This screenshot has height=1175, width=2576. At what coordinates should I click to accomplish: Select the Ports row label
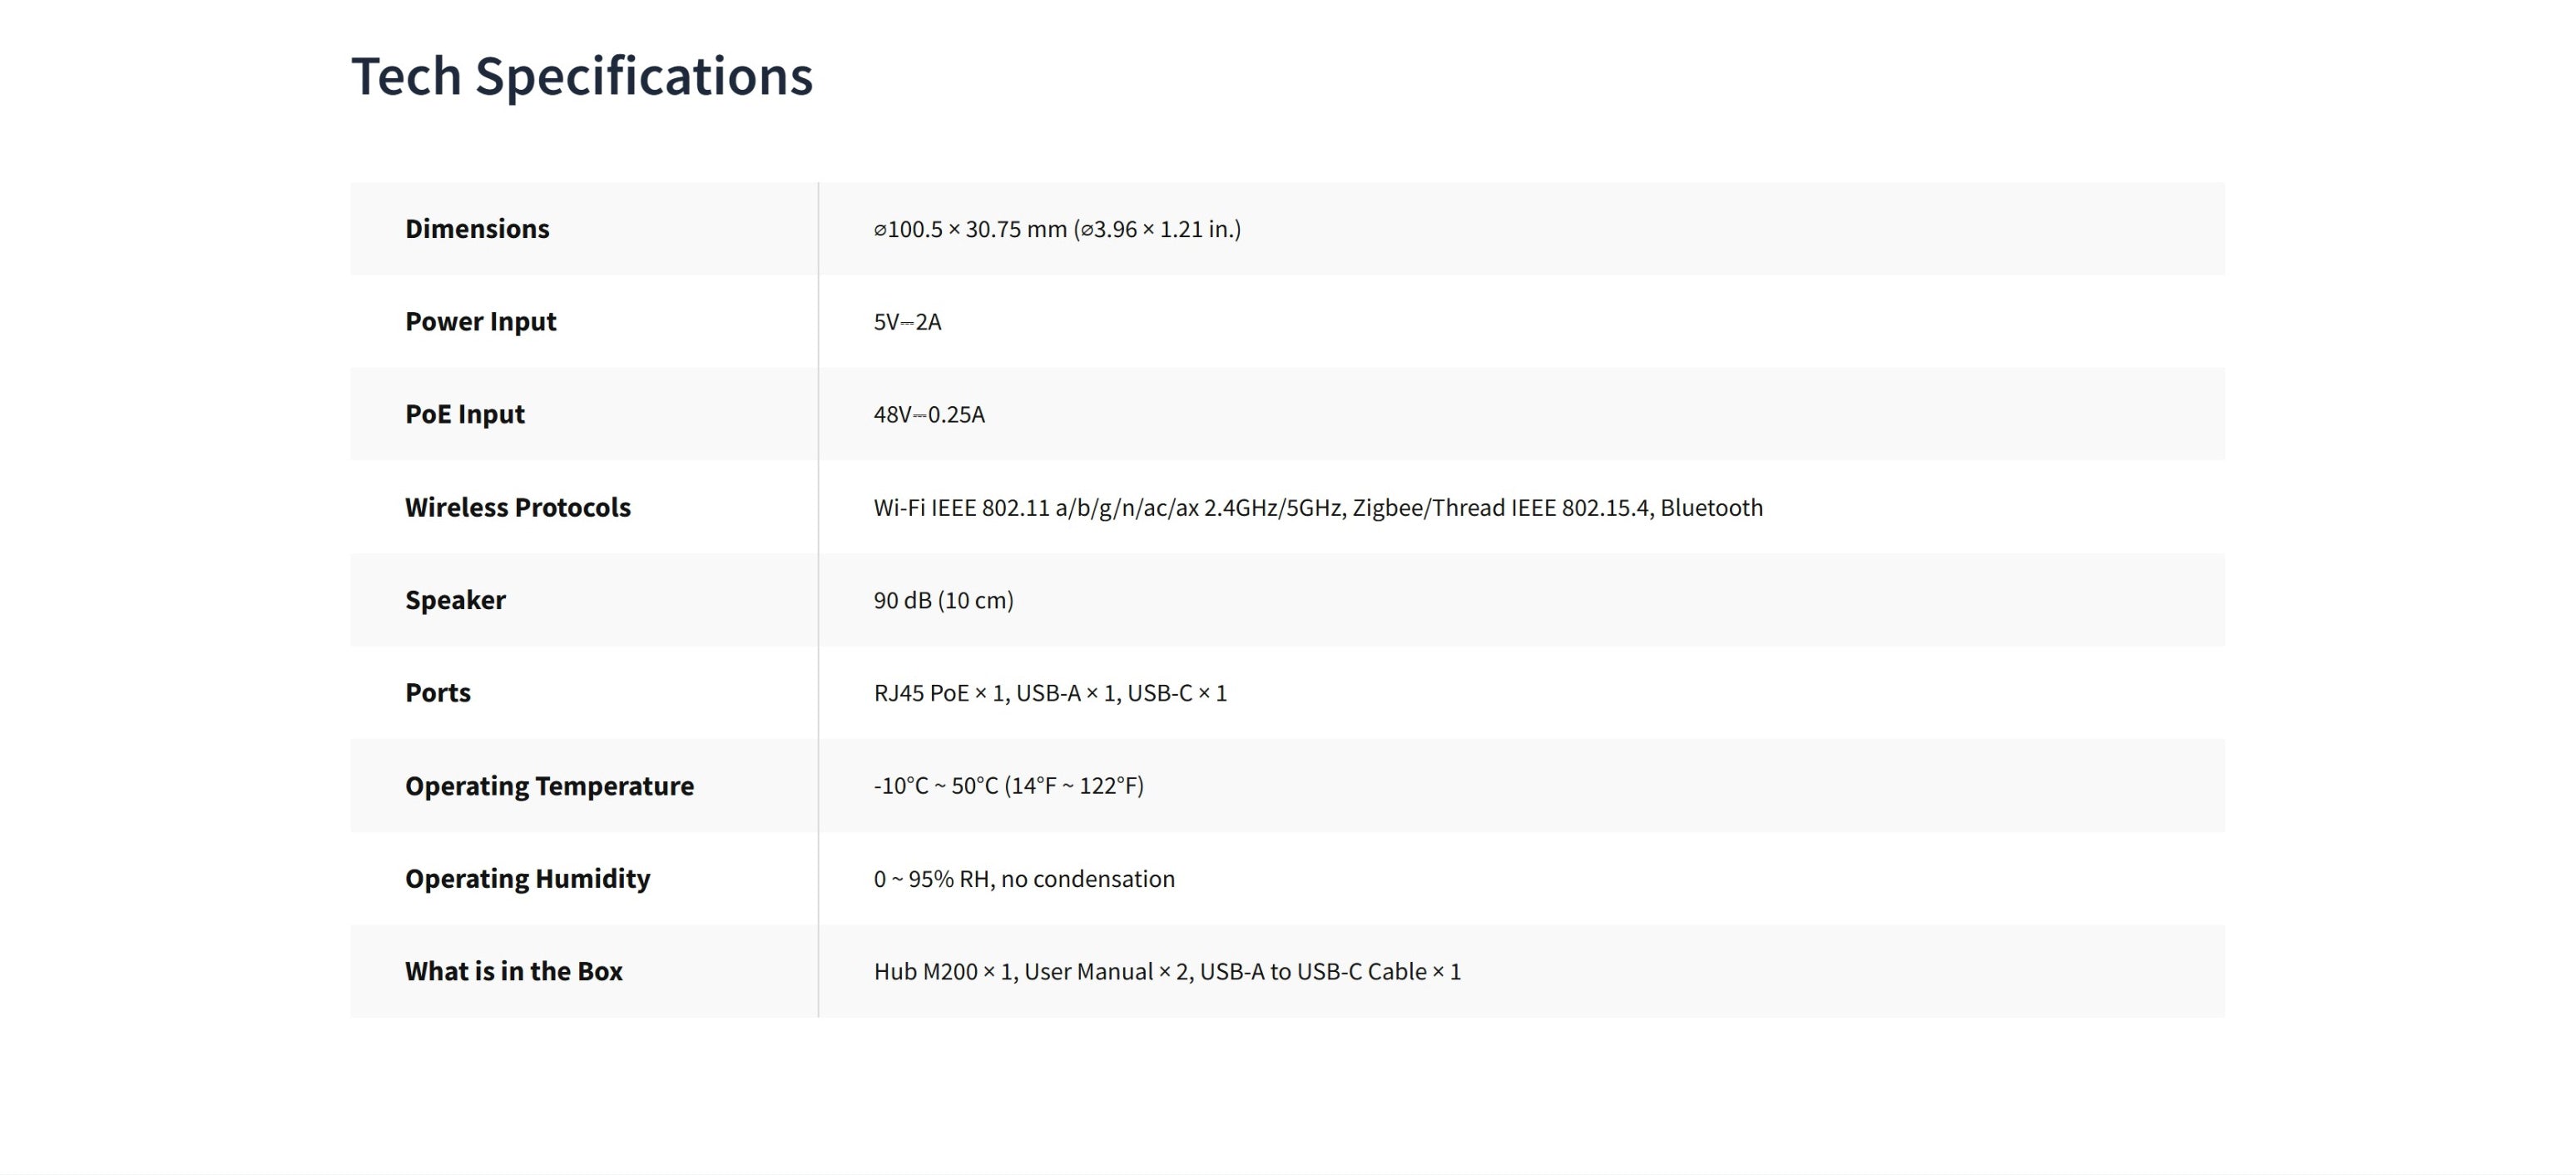tap(437, 693)
